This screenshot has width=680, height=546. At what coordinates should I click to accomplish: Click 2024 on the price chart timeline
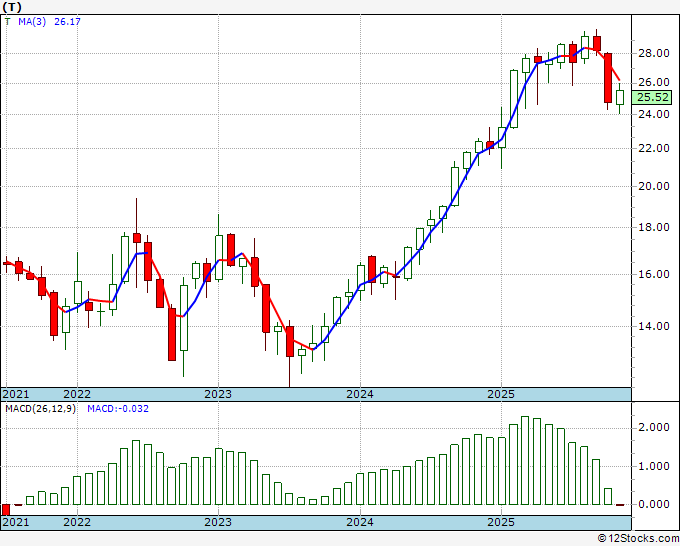point(360,394)
